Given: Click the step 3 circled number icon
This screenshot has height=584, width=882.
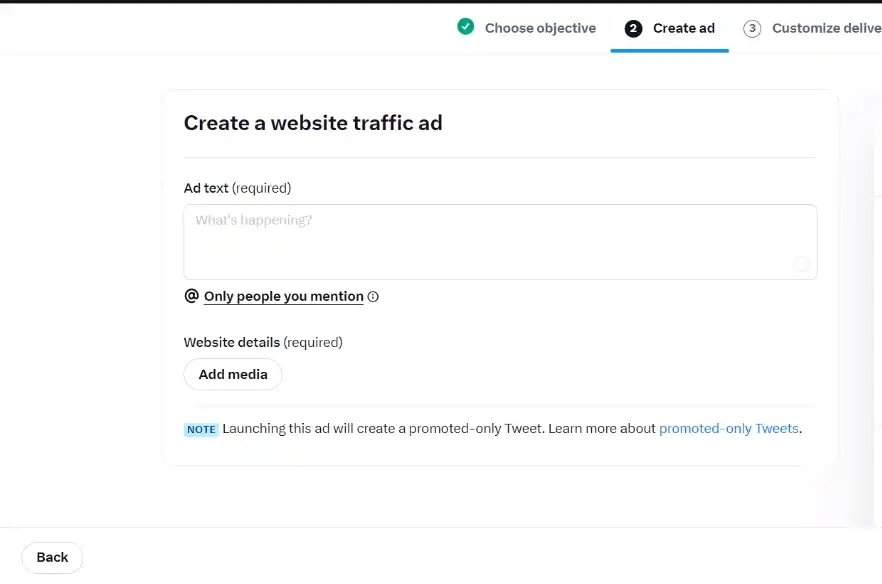Looking at the screenshot, I should 752,29.
